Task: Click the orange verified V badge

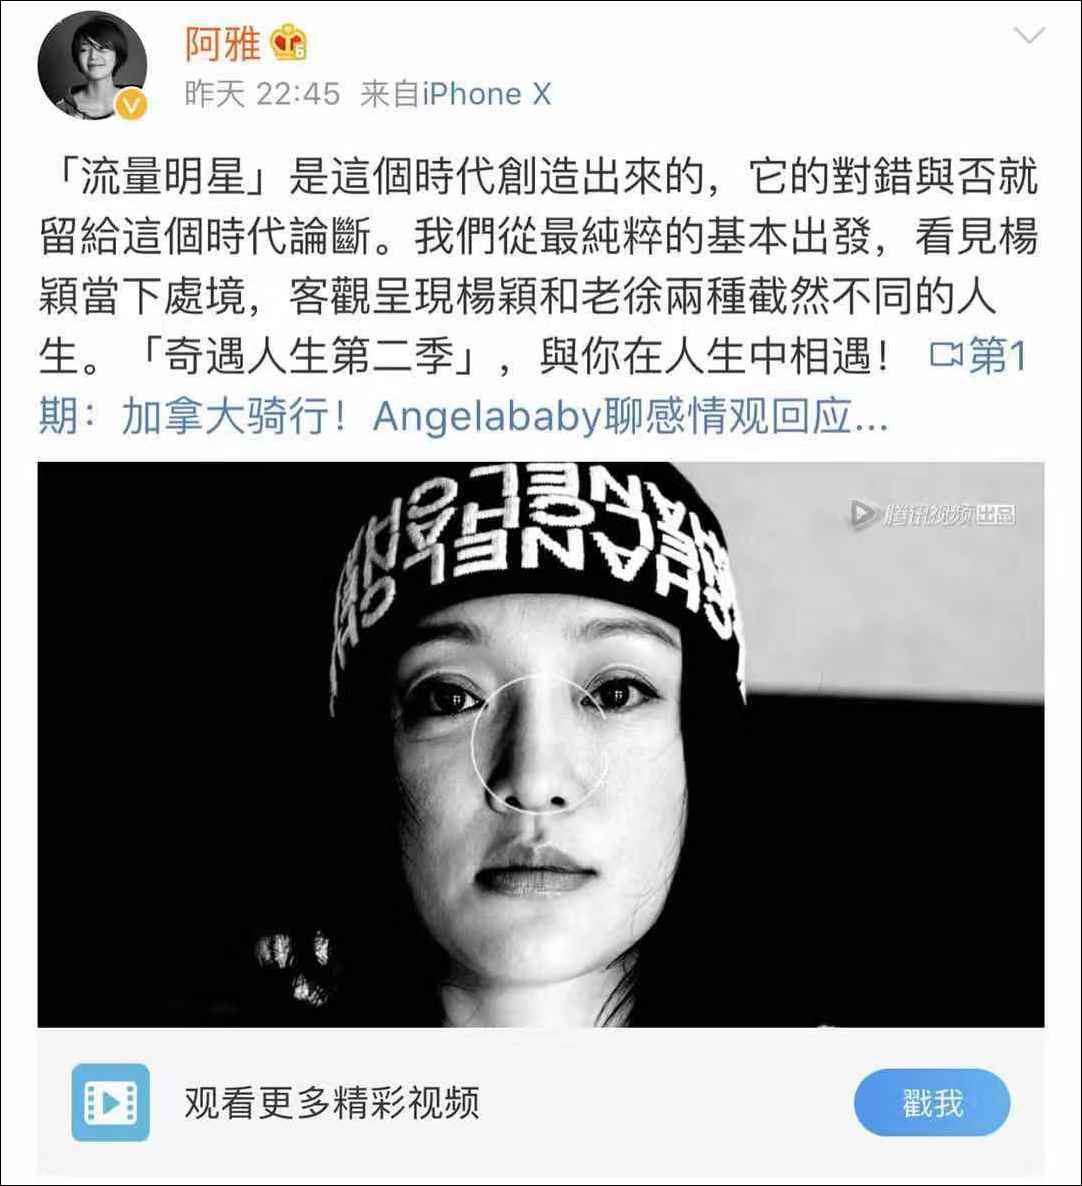Action: (132, 105)
